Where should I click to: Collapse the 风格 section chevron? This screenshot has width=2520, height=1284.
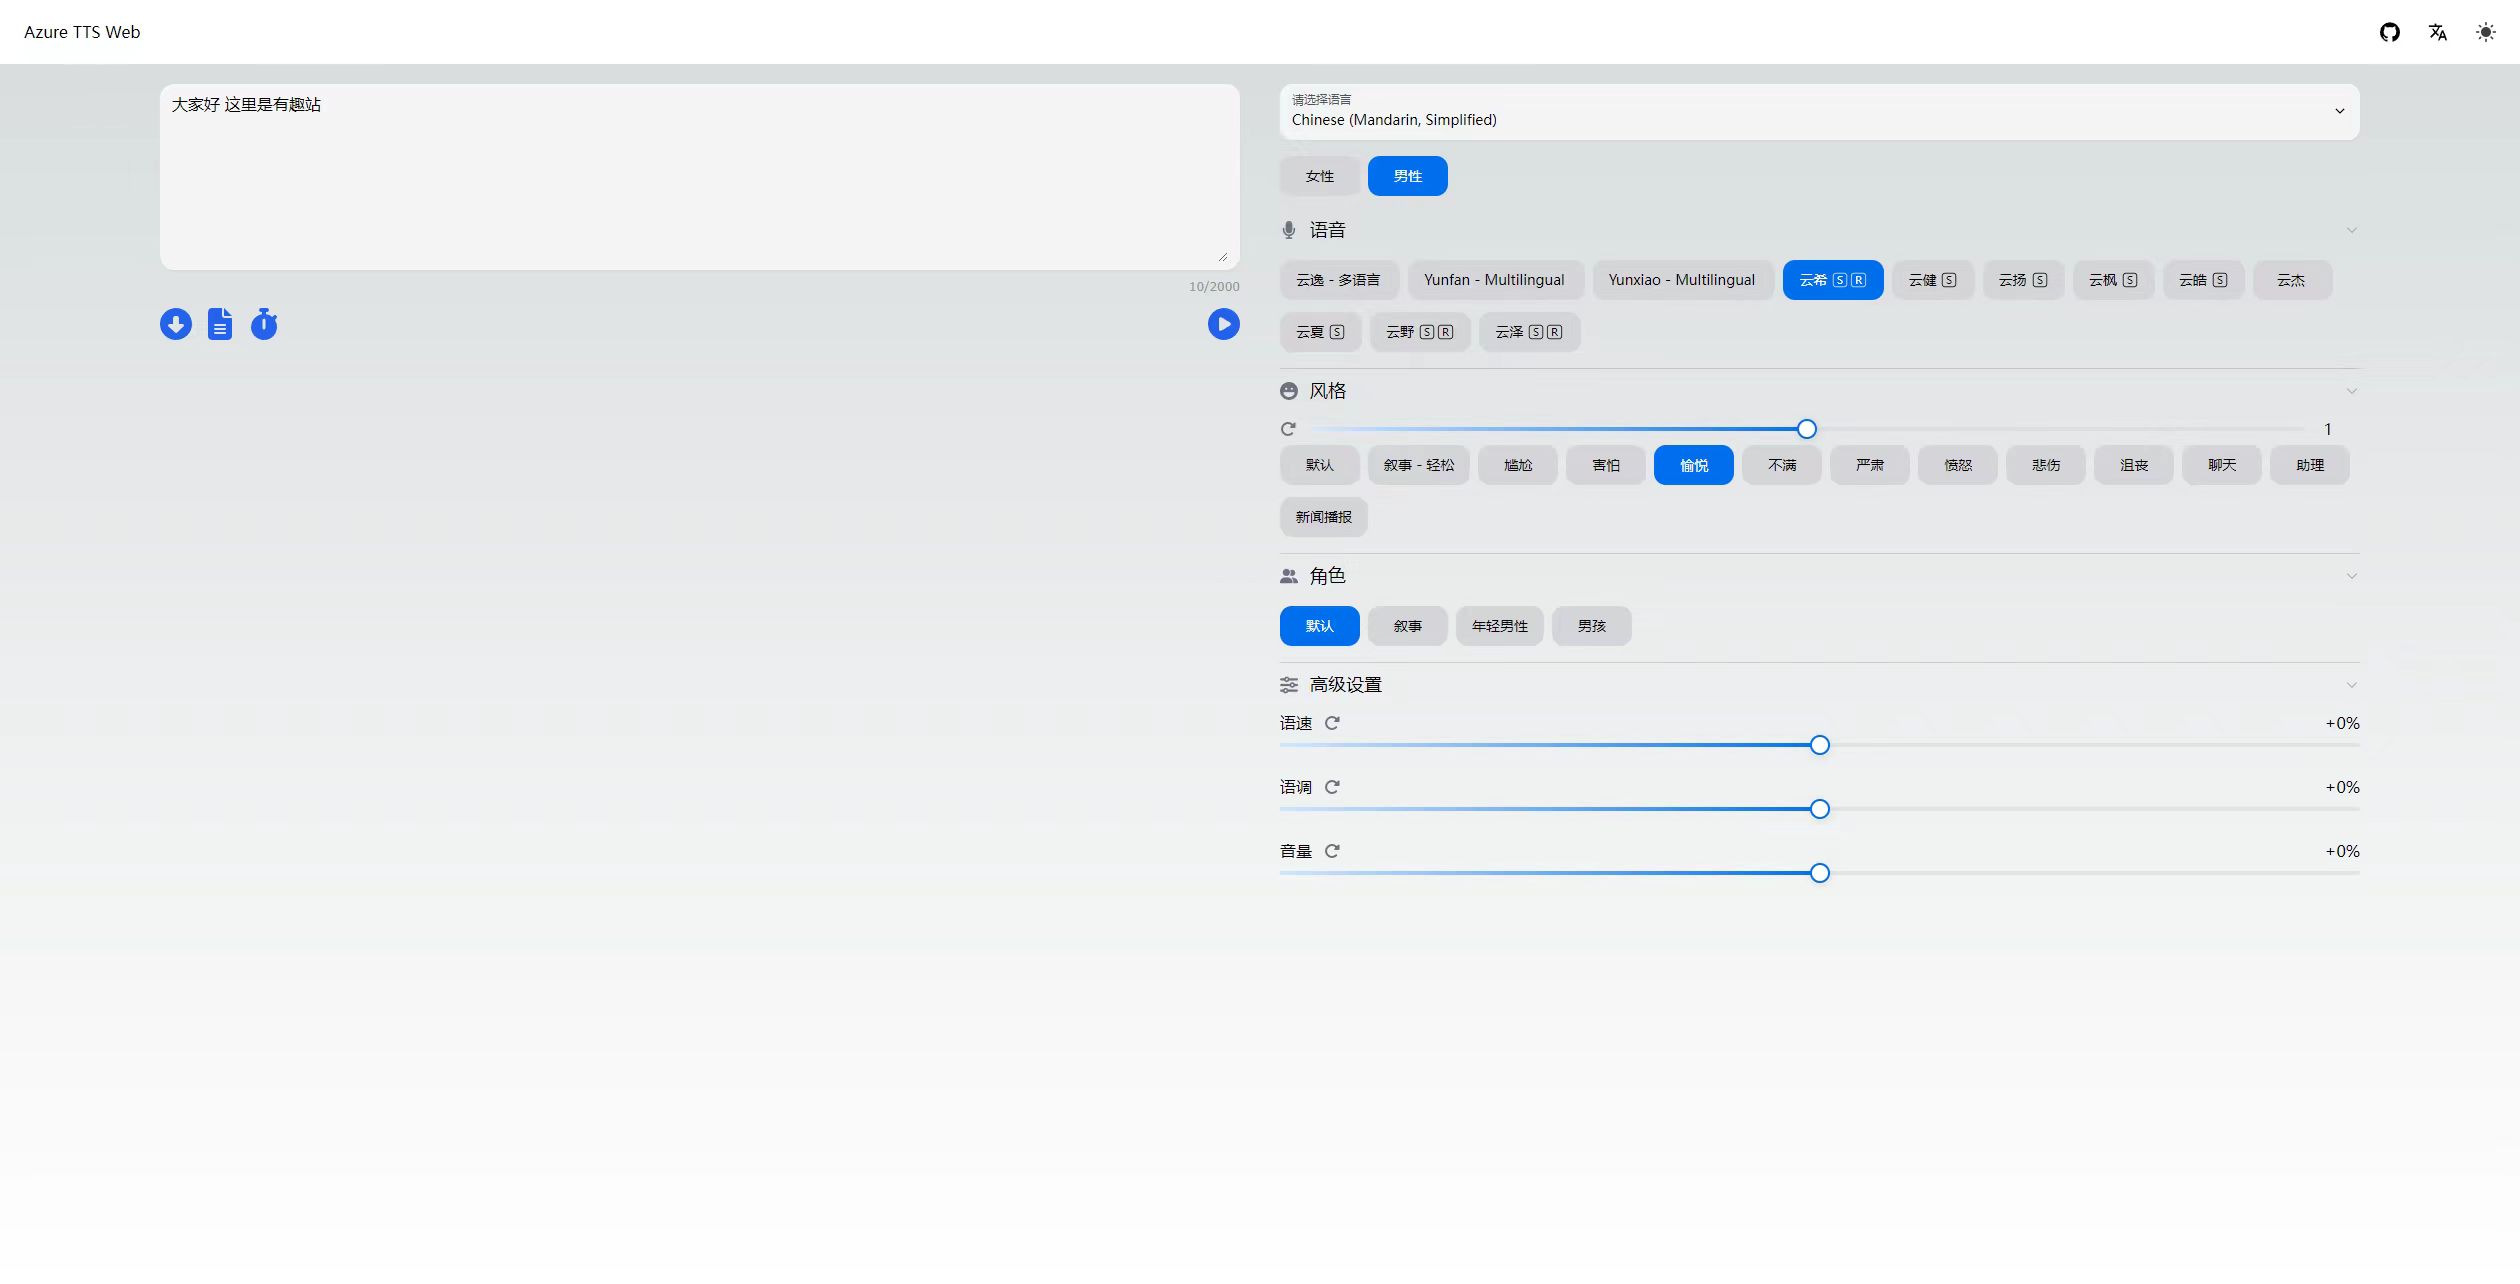click(x=2352, y=391)
